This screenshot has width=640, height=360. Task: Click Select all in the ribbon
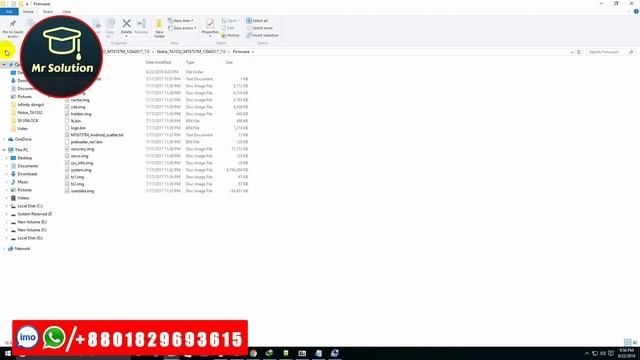click(x=257, y=20)
